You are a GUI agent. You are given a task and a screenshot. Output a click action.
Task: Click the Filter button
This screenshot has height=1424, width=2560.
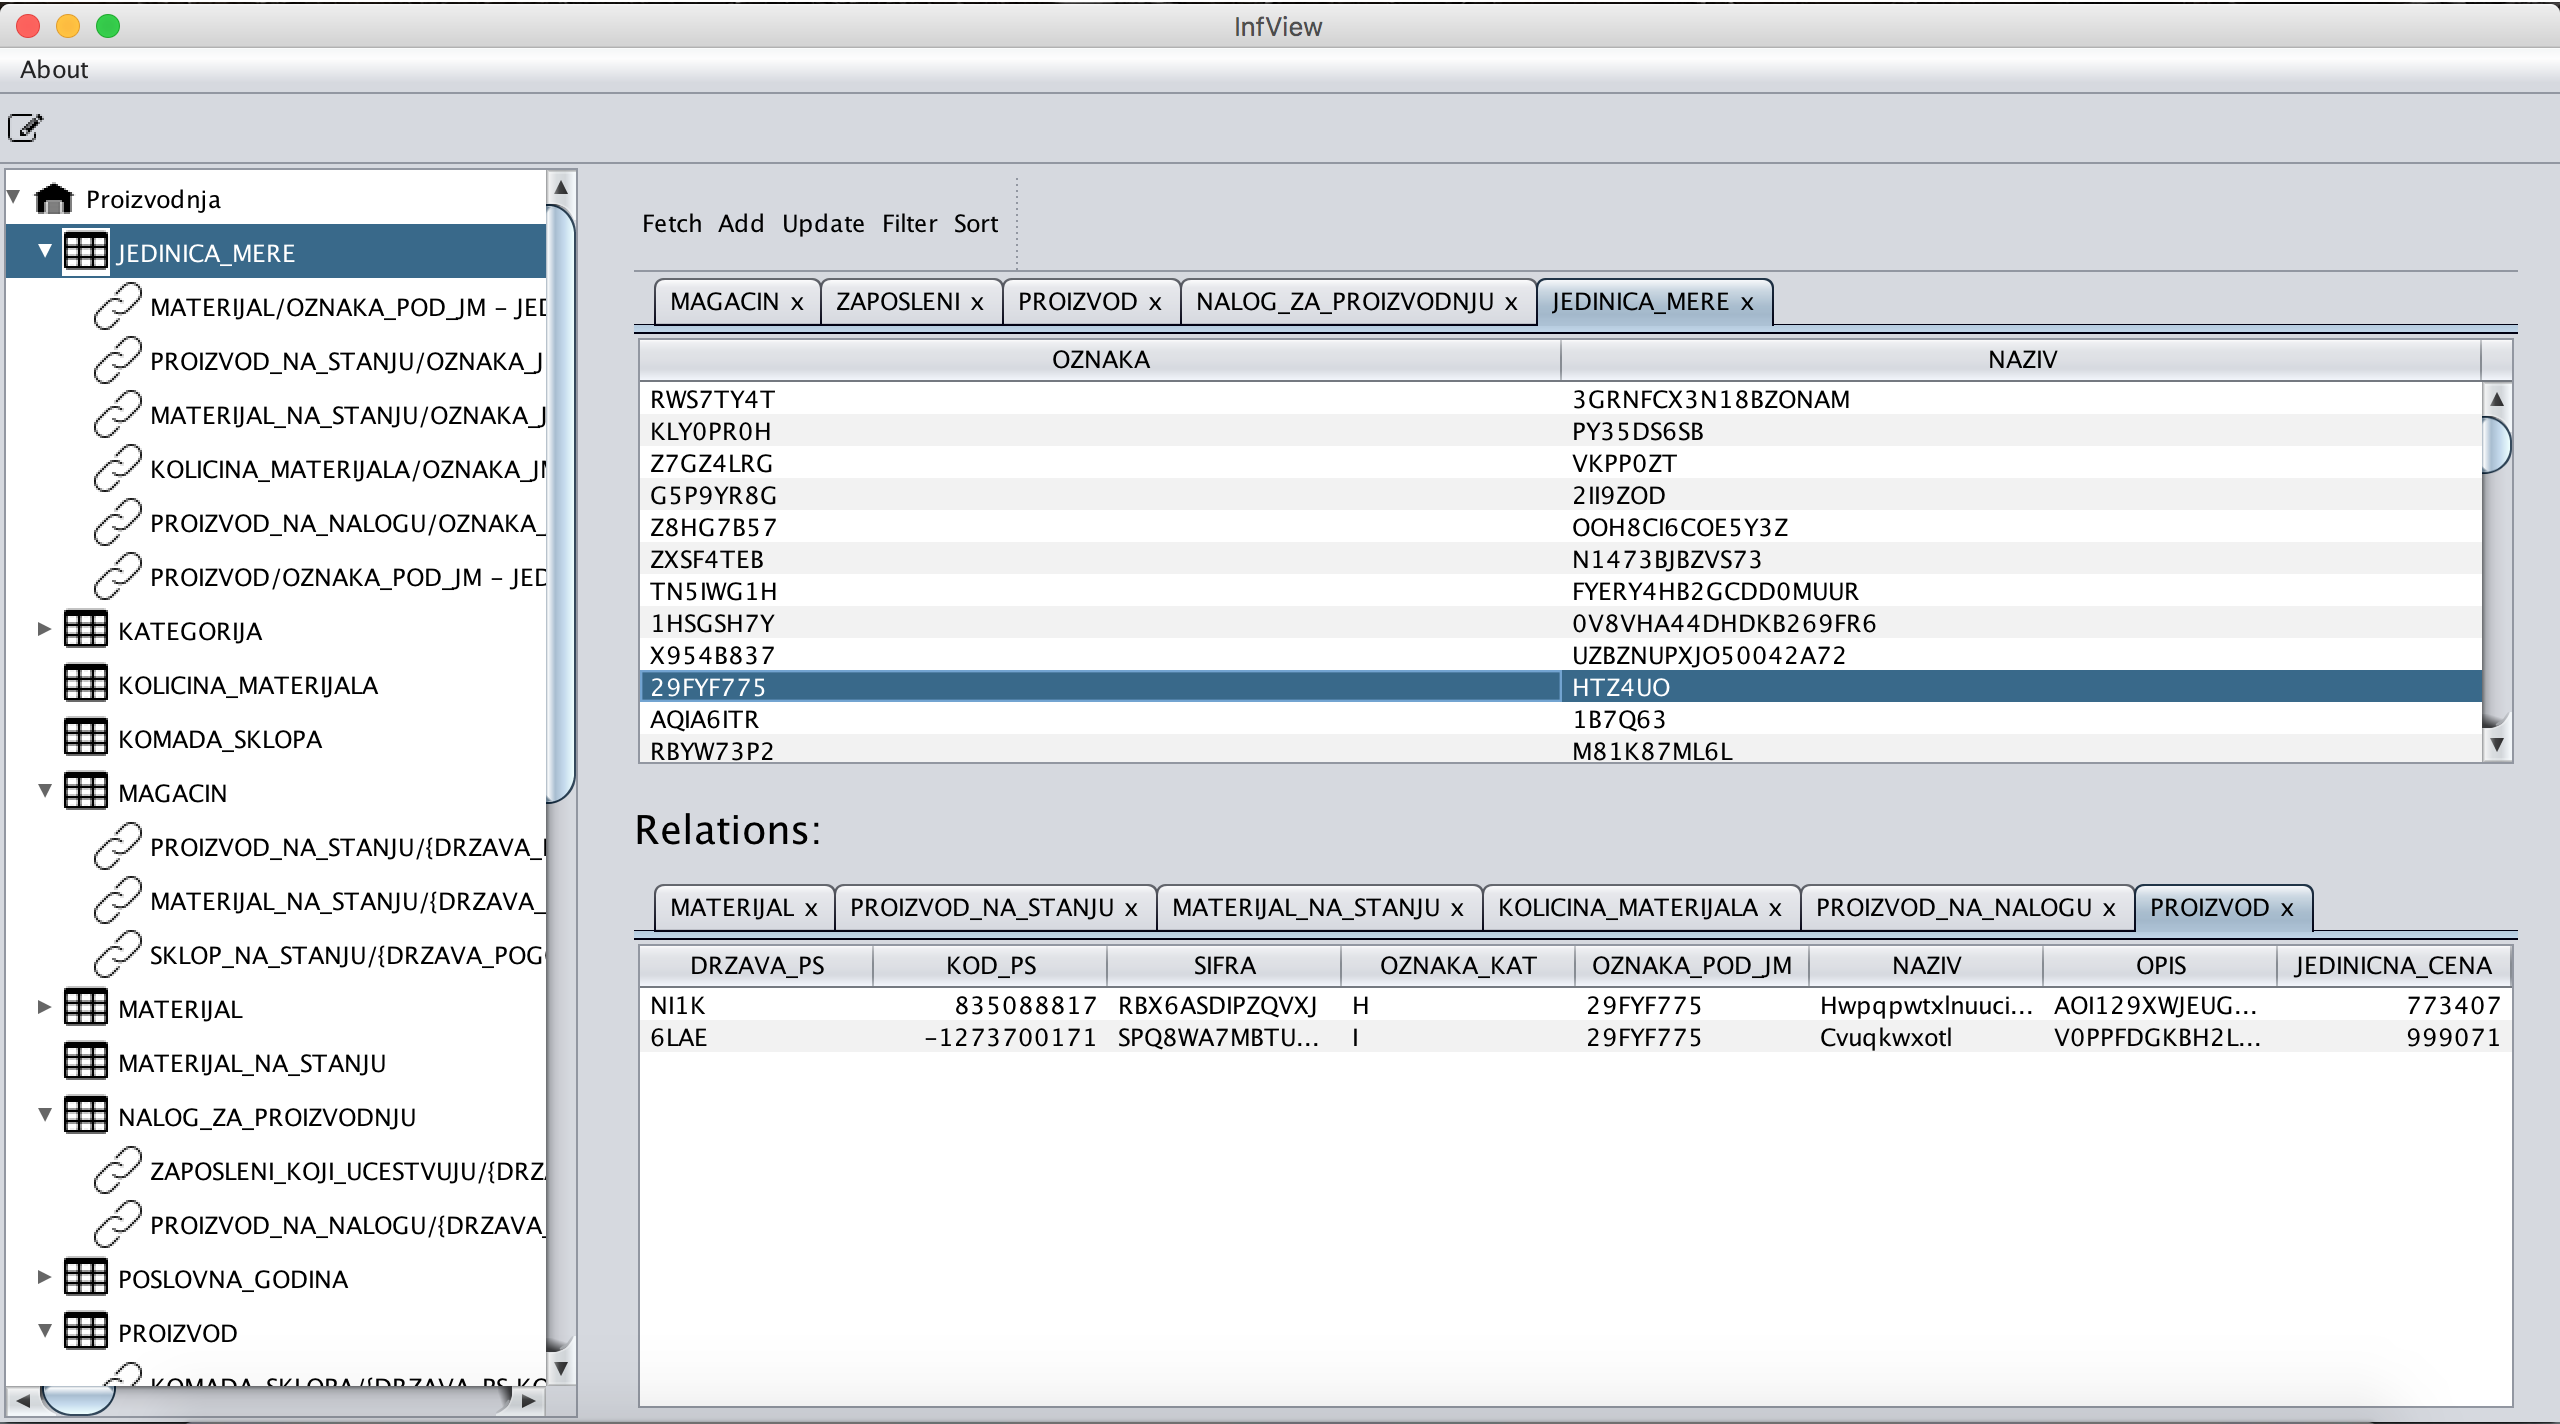coord(910,224)
